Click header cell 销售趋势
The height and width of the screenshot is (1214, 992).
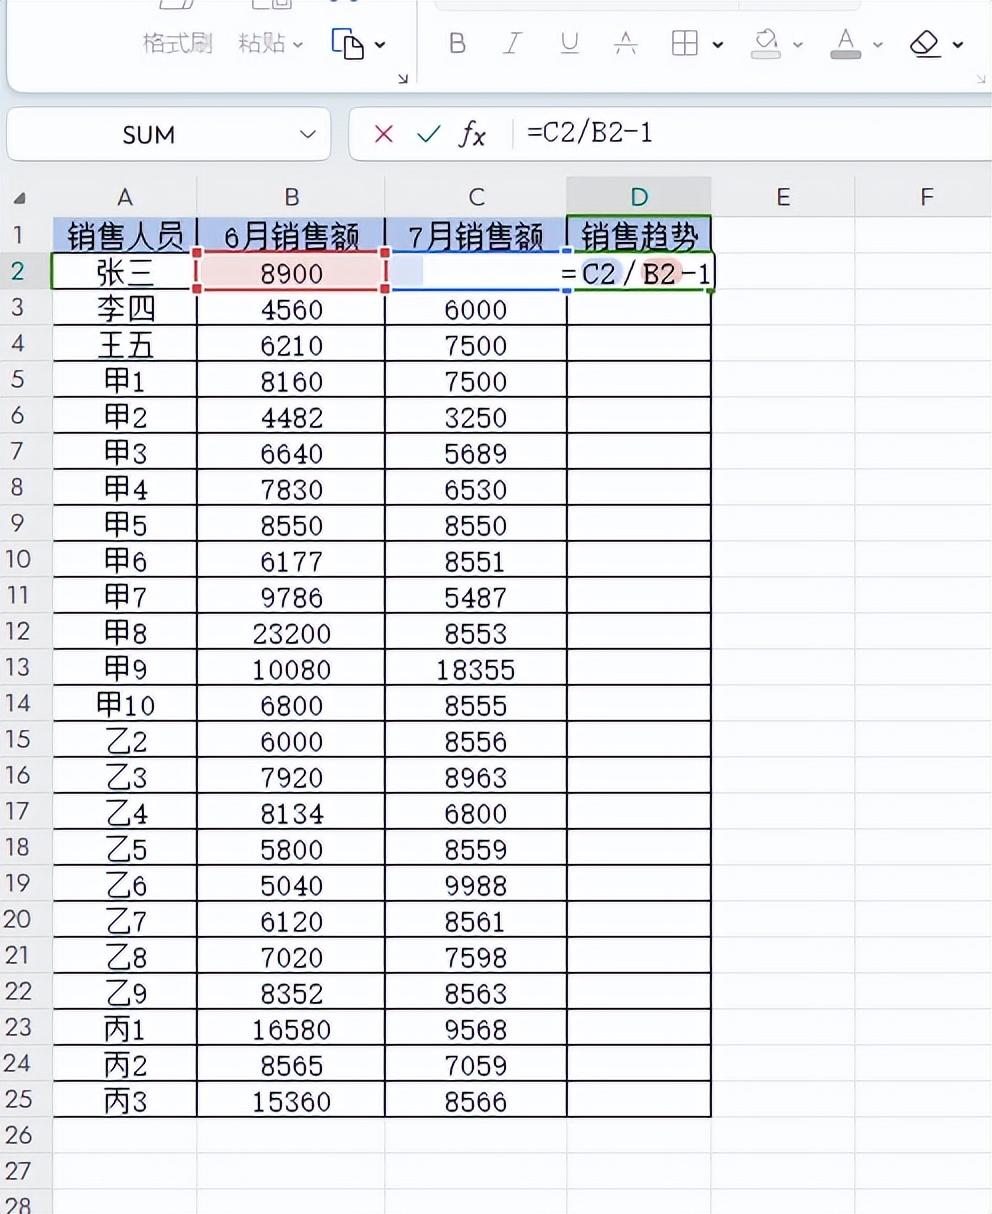pos(639,236)
